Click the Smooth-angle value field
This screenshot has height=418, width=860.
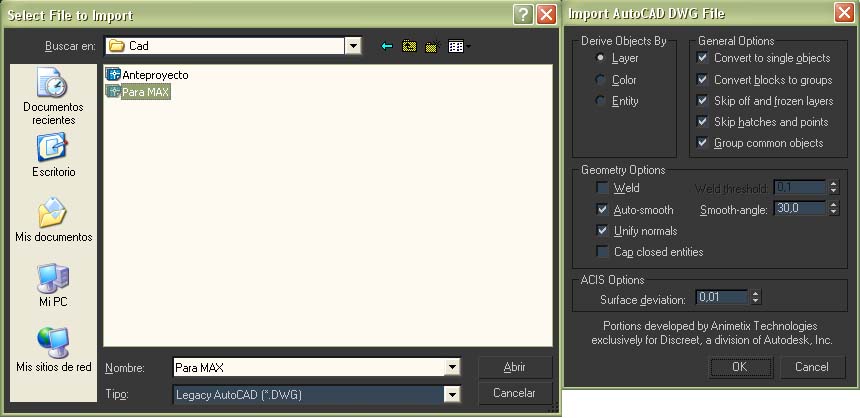(x=800, y=208)
